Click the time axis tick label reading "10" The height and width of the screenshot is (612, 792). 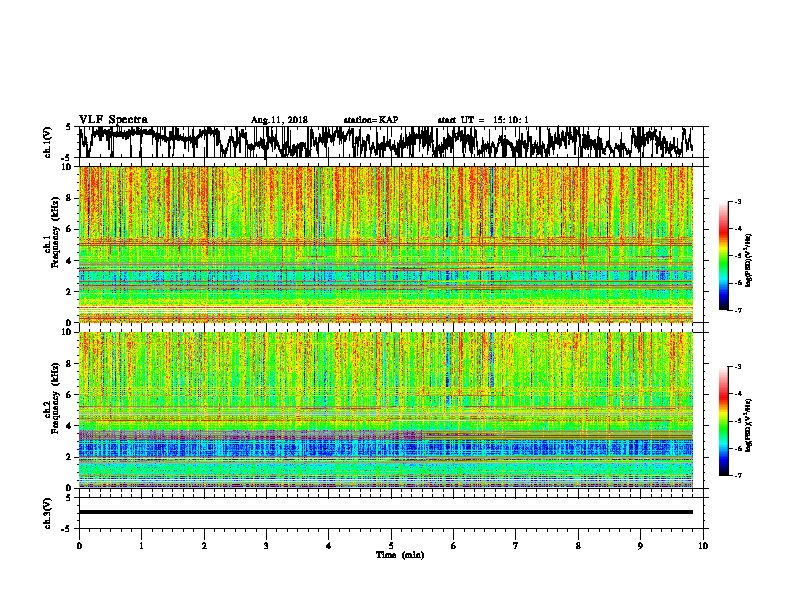[x=703, y=546]
